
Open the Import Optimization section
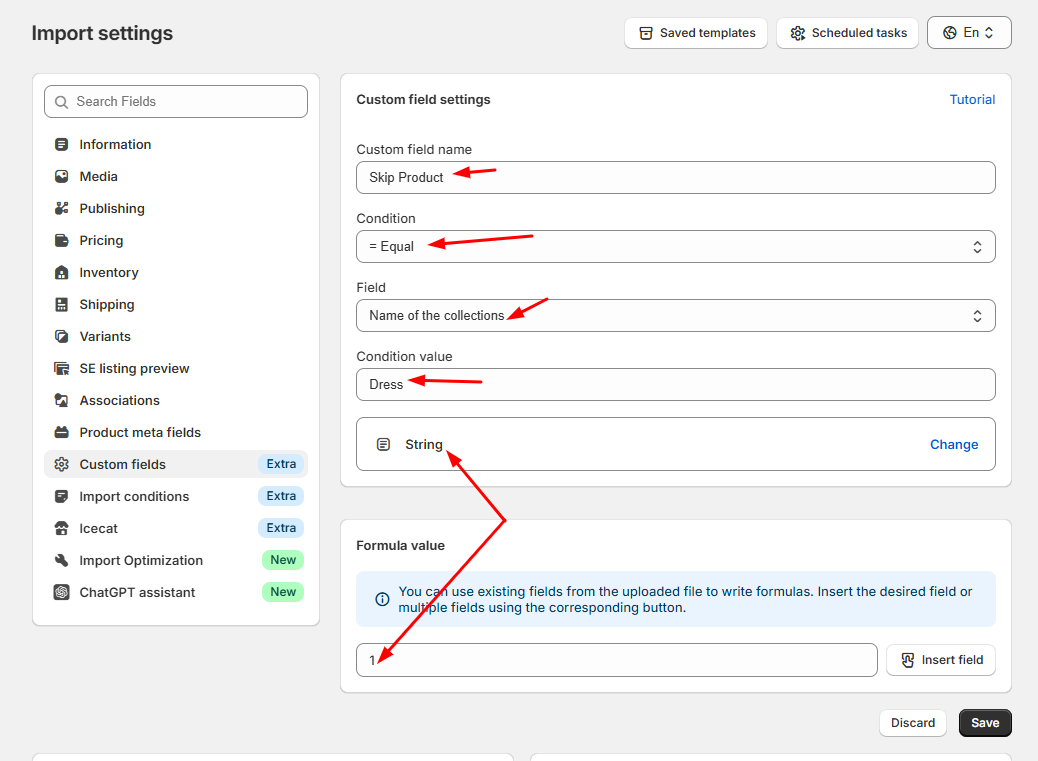pos(176,560)
